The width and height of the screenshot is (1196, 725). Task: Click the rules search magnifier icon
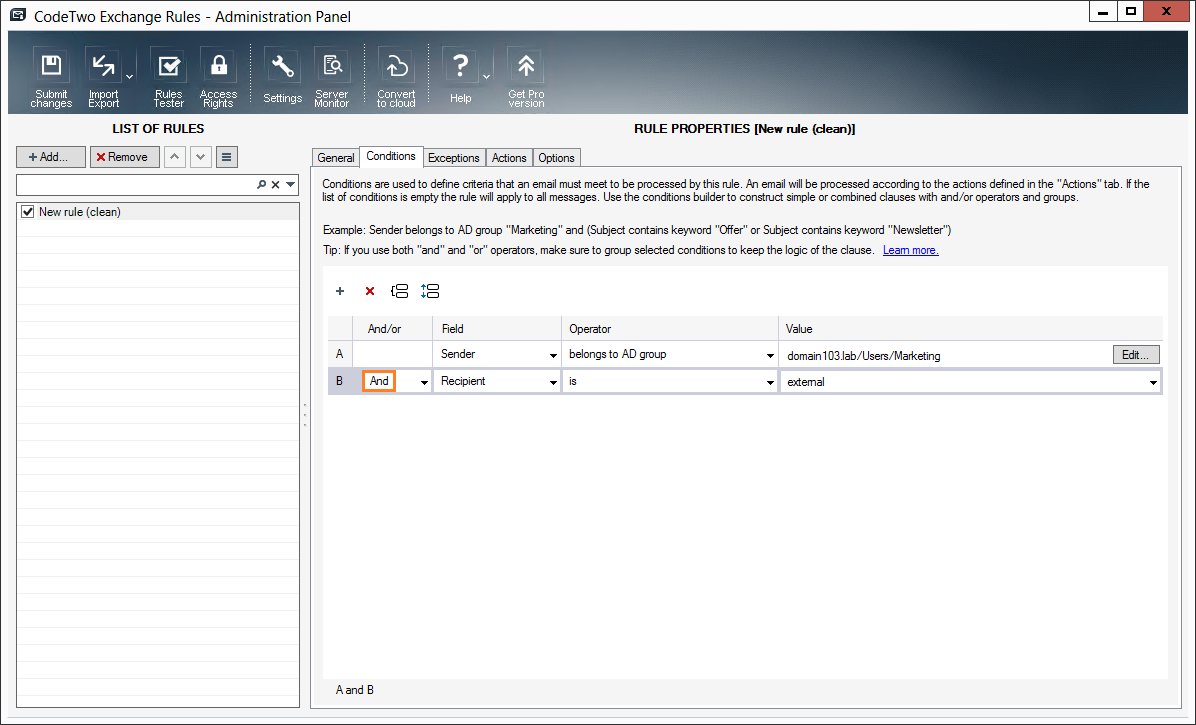pos(262,184)
